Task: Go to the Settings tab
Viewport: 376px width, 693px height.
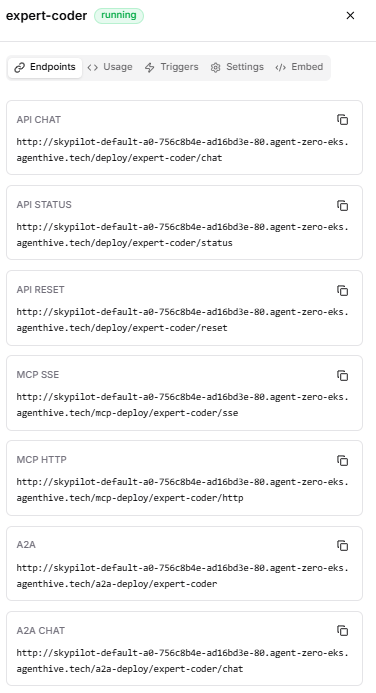Action: pos(237,67)
